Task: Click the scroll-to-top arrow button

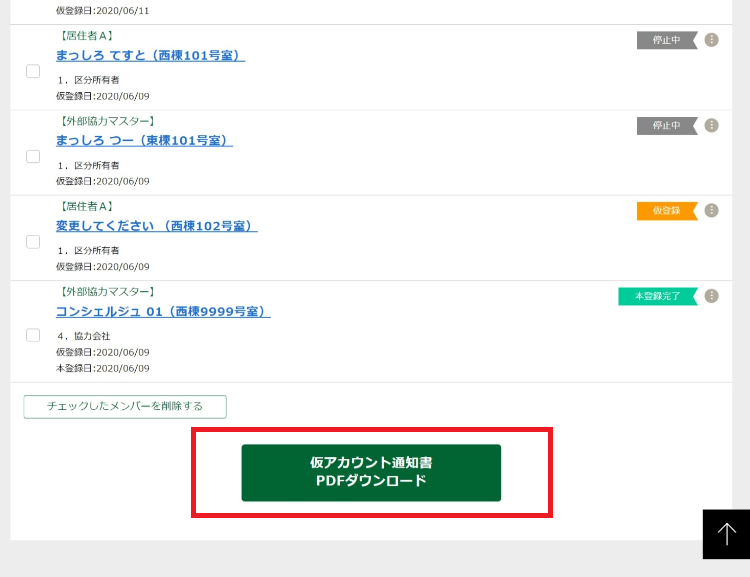Action: pyautogui.click(x=726, y=534)
